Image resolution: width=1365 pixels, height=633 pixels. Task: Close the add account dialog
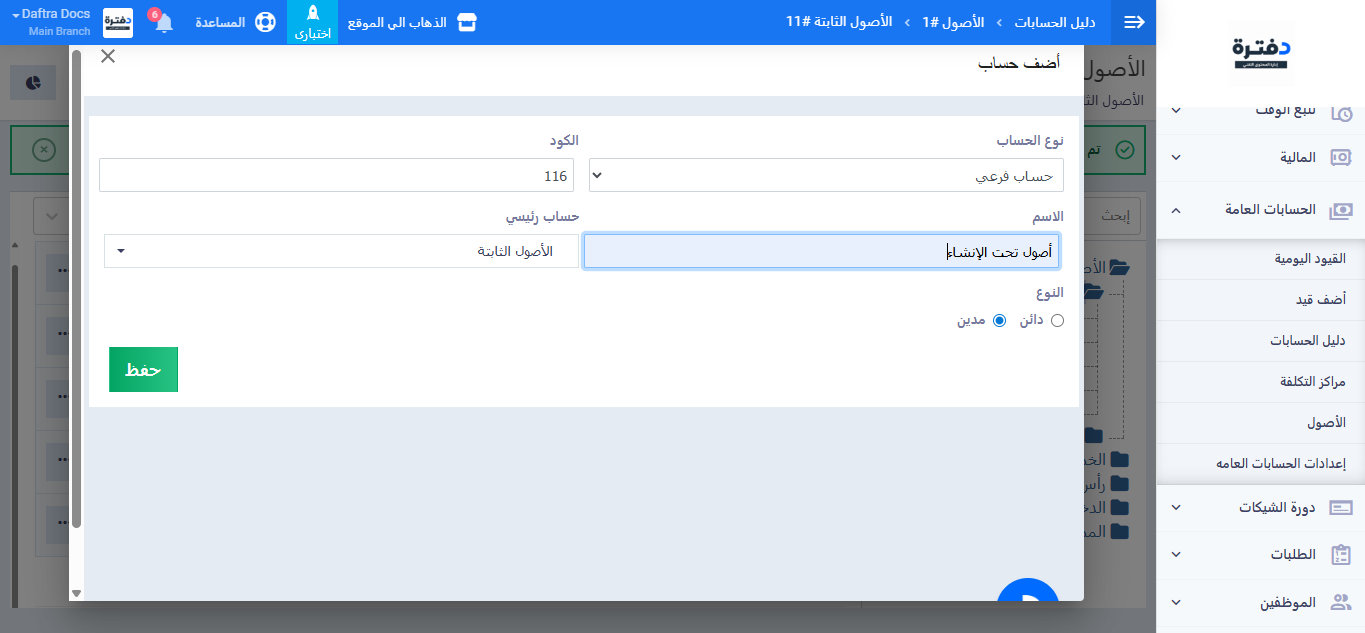(x=108, y=56)
